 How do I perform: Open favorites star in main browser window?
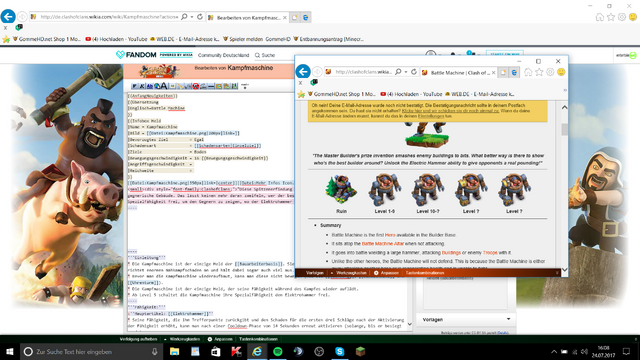611,17
